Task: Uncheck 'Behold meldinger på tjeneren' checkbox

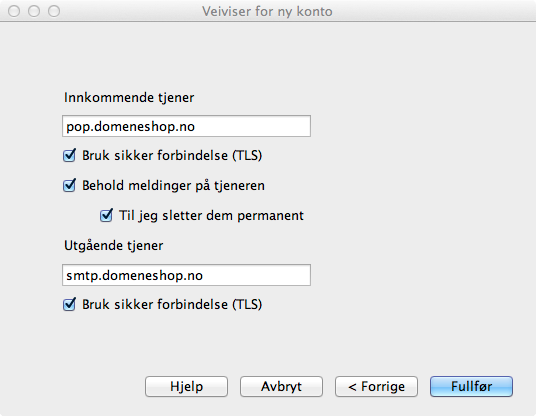Action: tap(69, 186)
